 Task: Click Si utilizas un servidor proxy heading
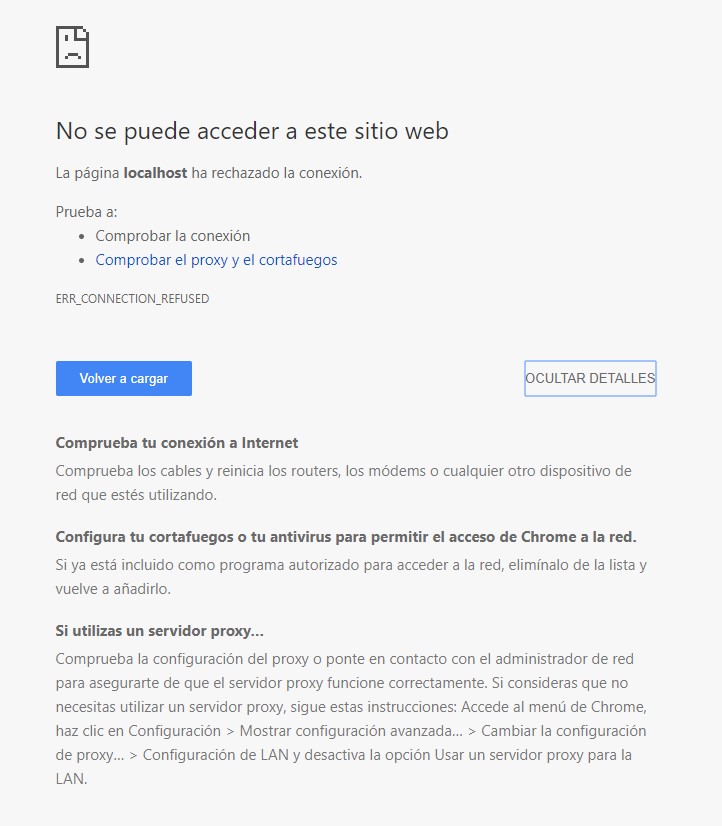point(159,631)
